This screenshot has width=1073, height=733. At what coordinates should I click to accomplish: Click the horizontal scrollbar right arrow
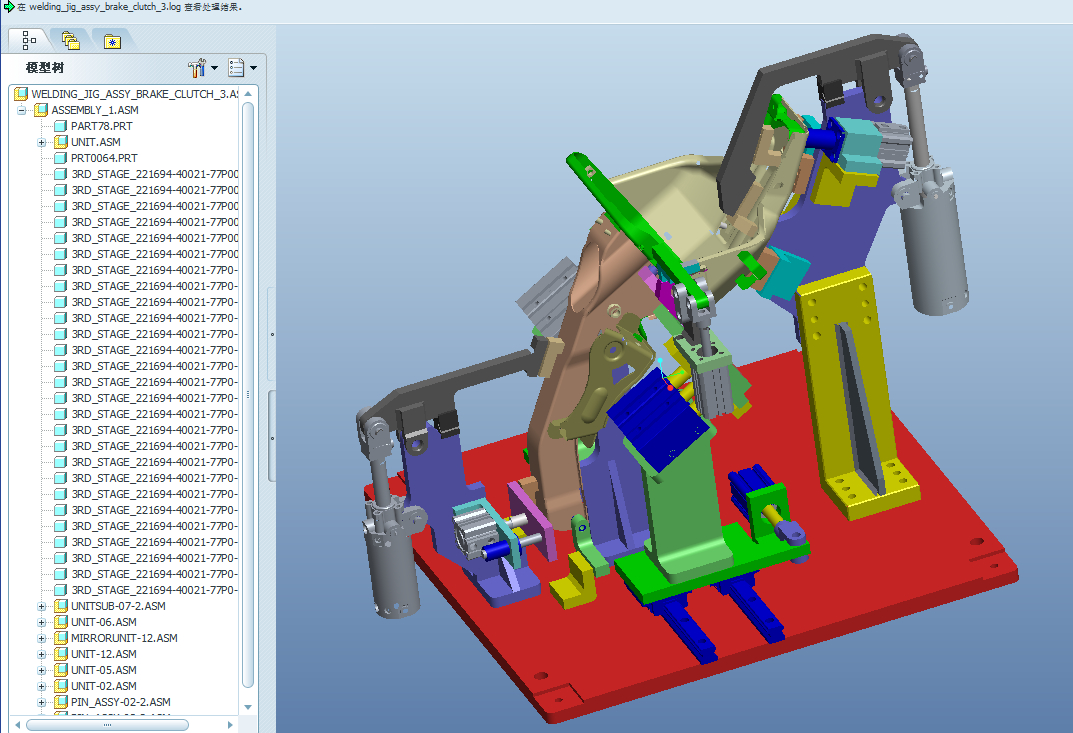click(230, 724)
